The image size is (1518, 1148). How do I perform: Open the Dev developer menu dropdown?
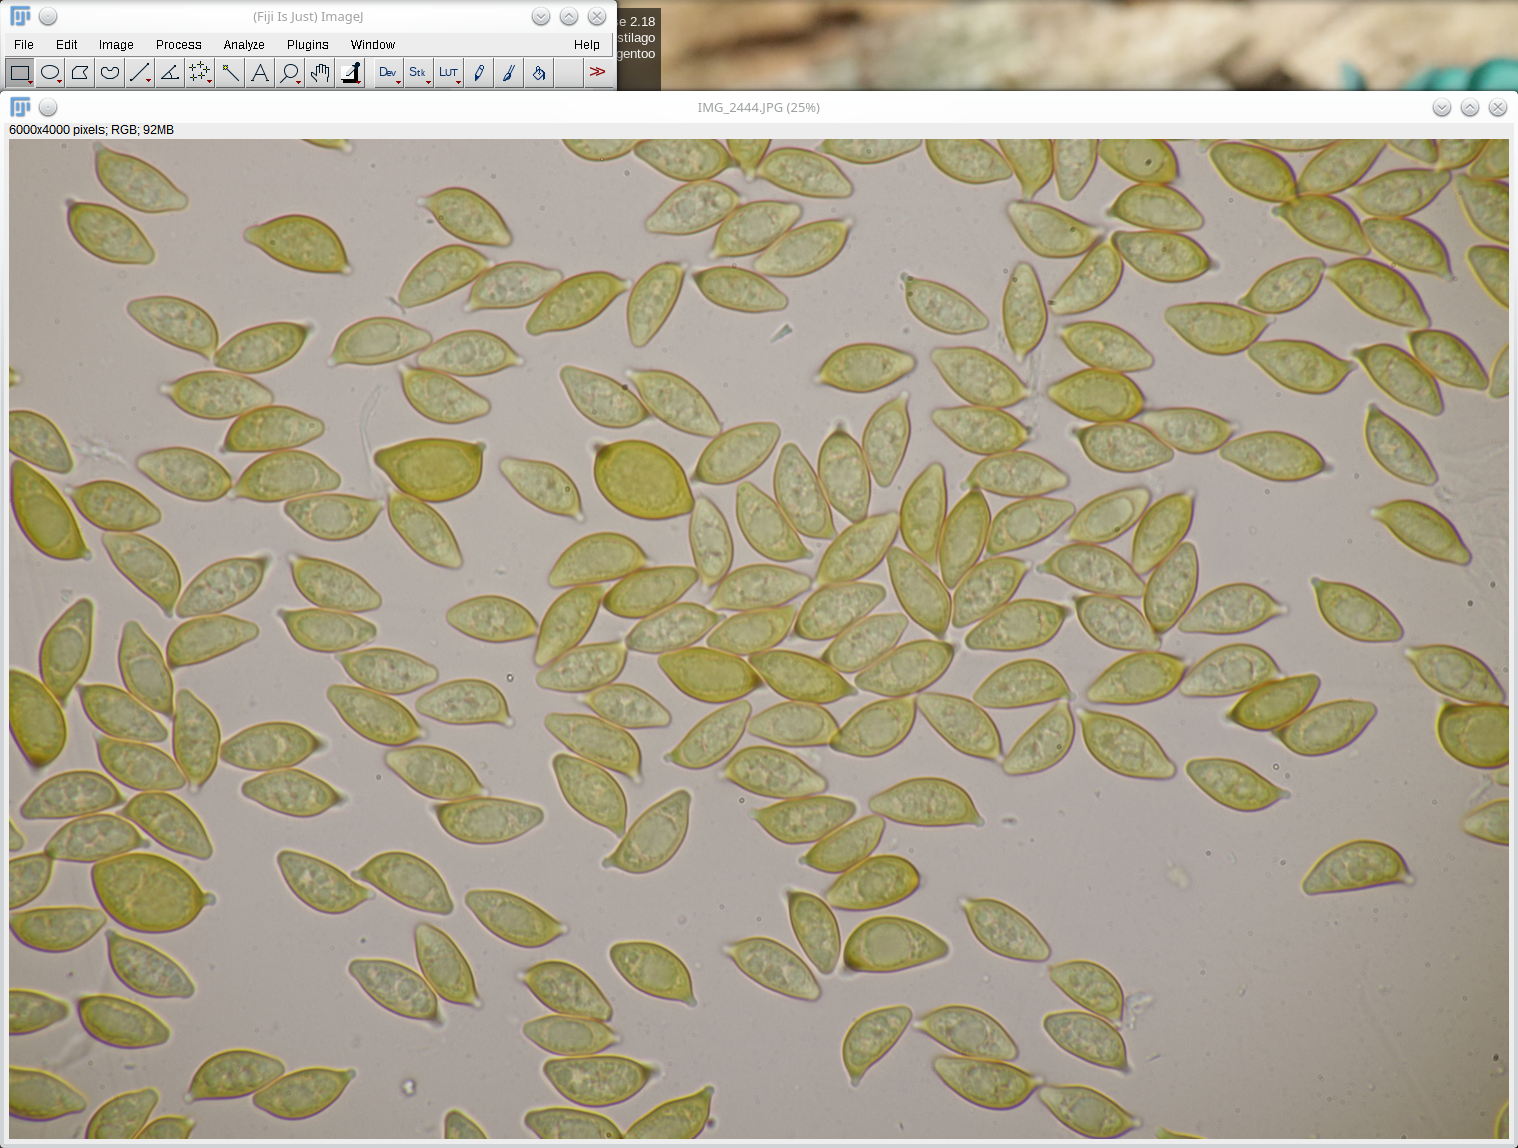pyautogui.click(x=388, y=72)
